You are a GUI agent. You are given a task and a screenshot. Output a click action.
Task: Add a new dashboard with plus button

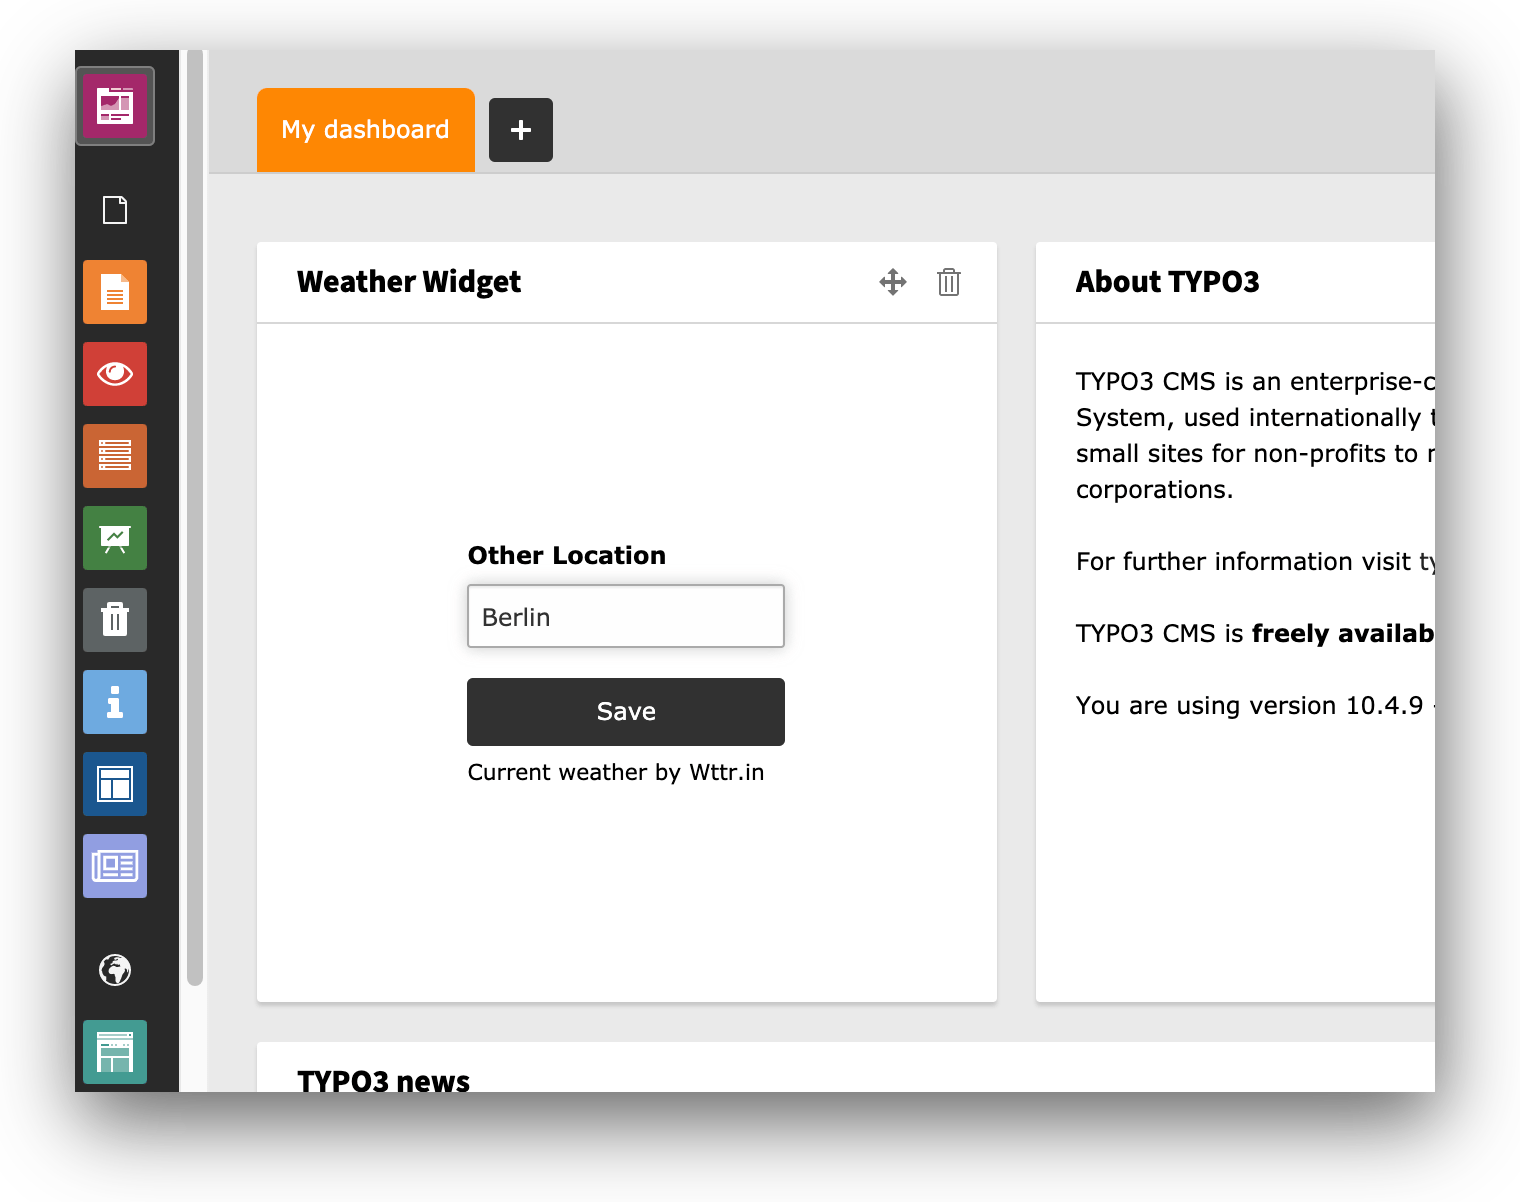point(521,130)
